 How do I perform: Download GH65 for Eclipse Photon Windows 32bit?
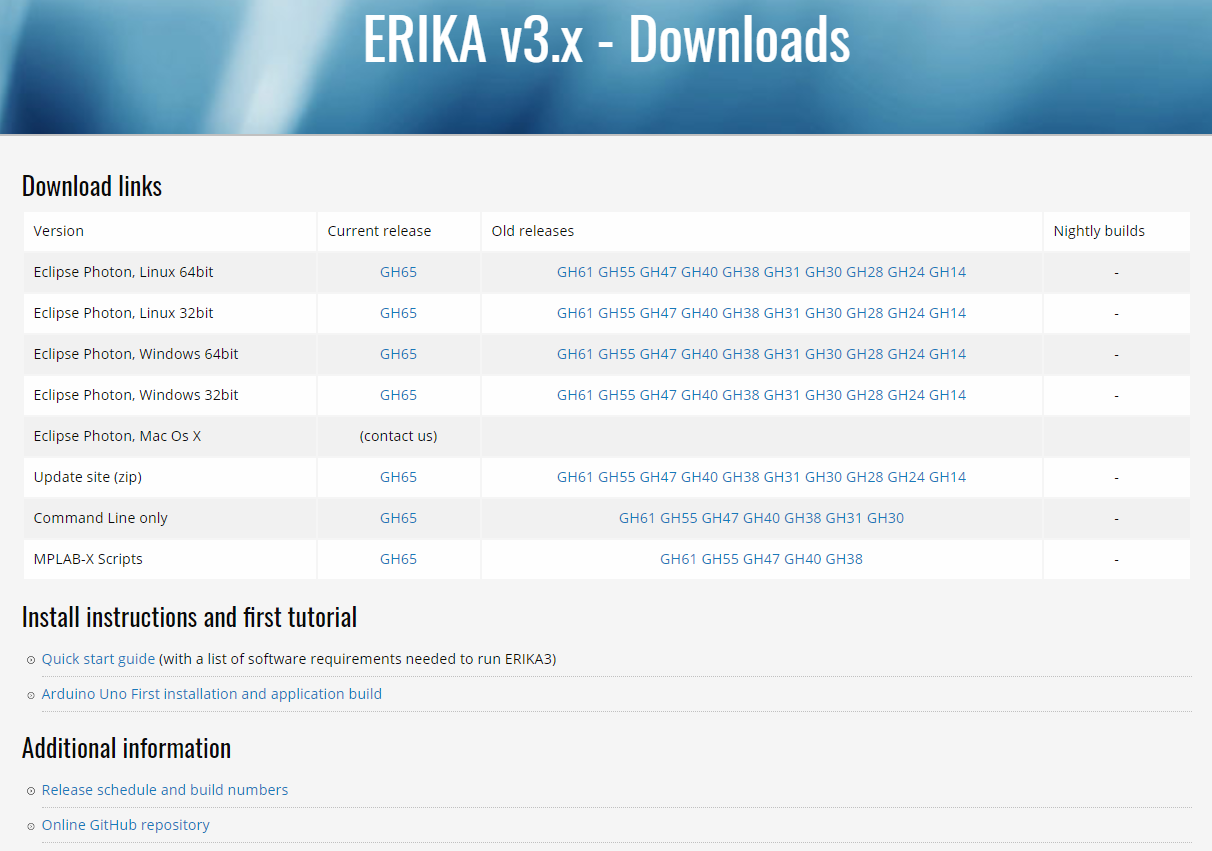[398, 395]
